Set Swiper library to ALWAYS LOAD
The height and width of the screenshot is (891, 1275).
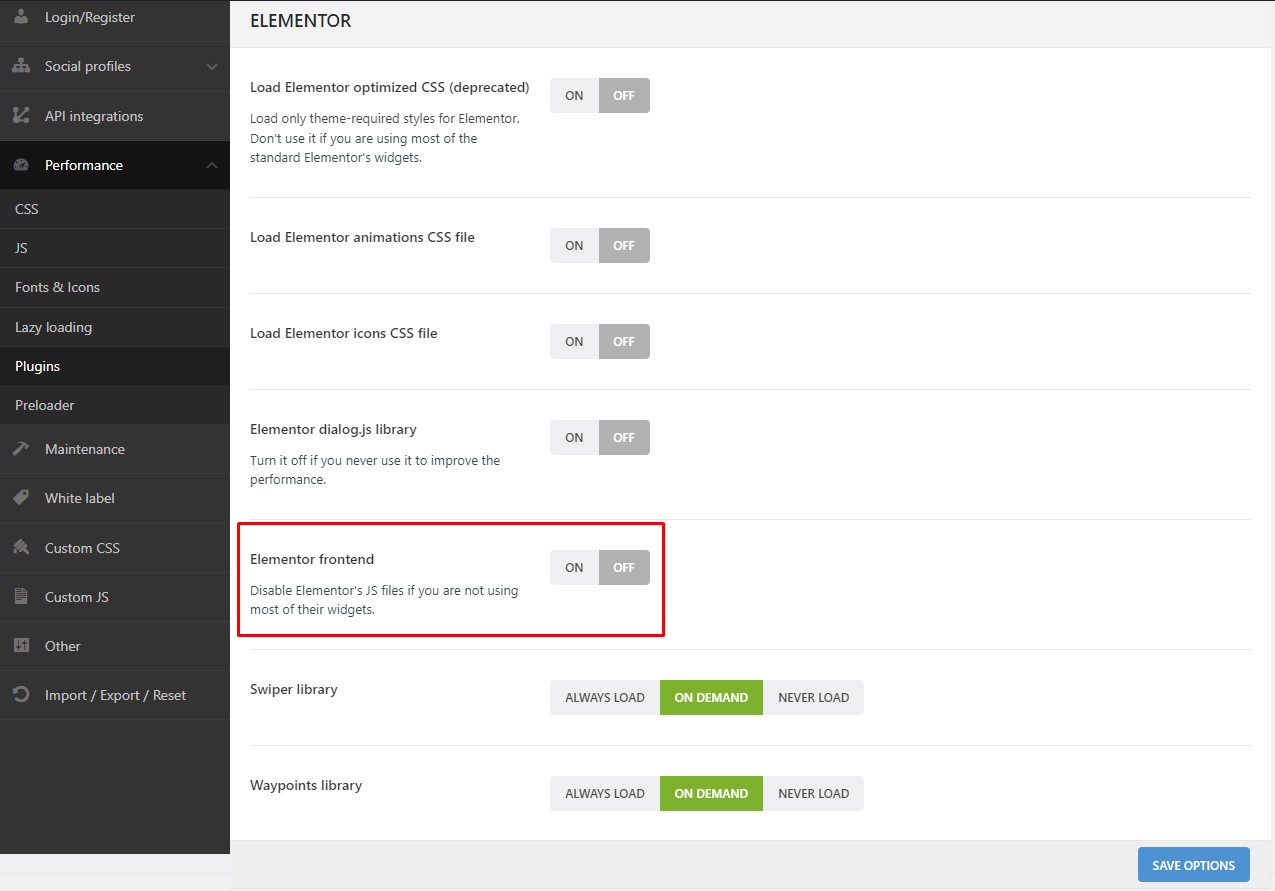(x=605, y=698)
